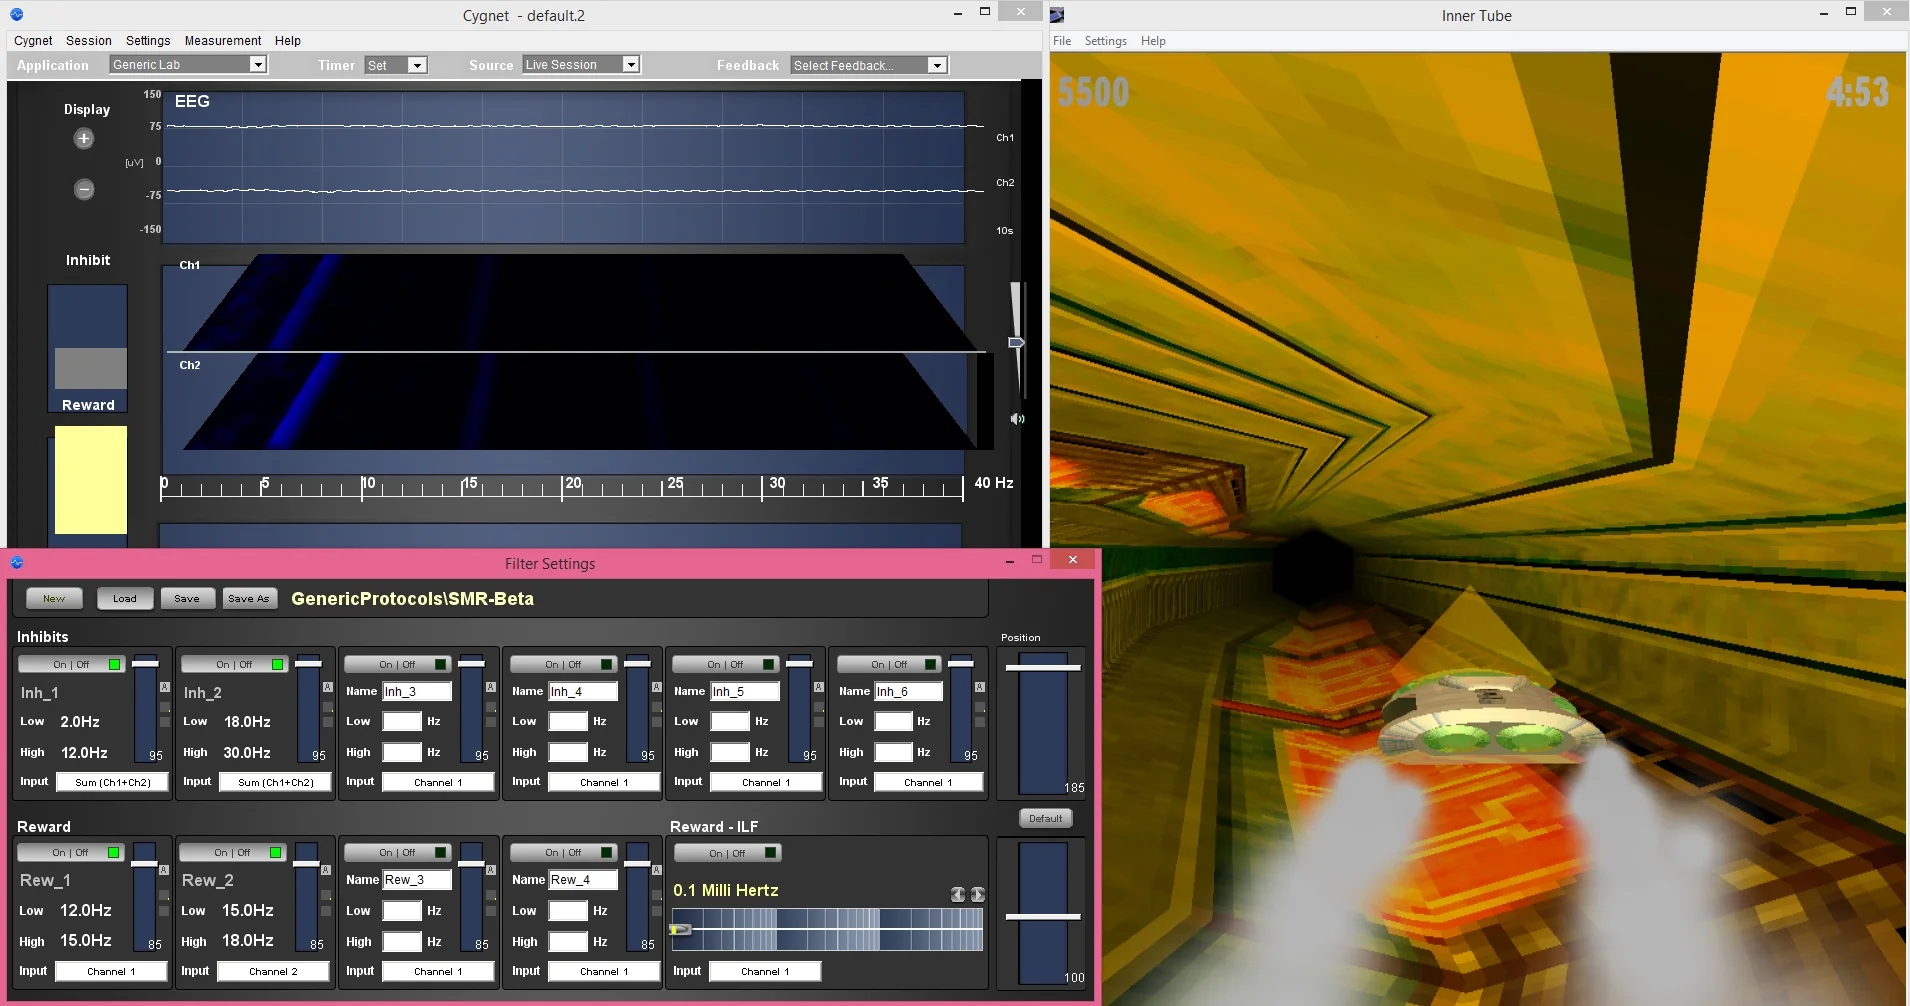Open Reward - ILF Input selector Channel 1
The image size is (1910, 1006).
765,971
